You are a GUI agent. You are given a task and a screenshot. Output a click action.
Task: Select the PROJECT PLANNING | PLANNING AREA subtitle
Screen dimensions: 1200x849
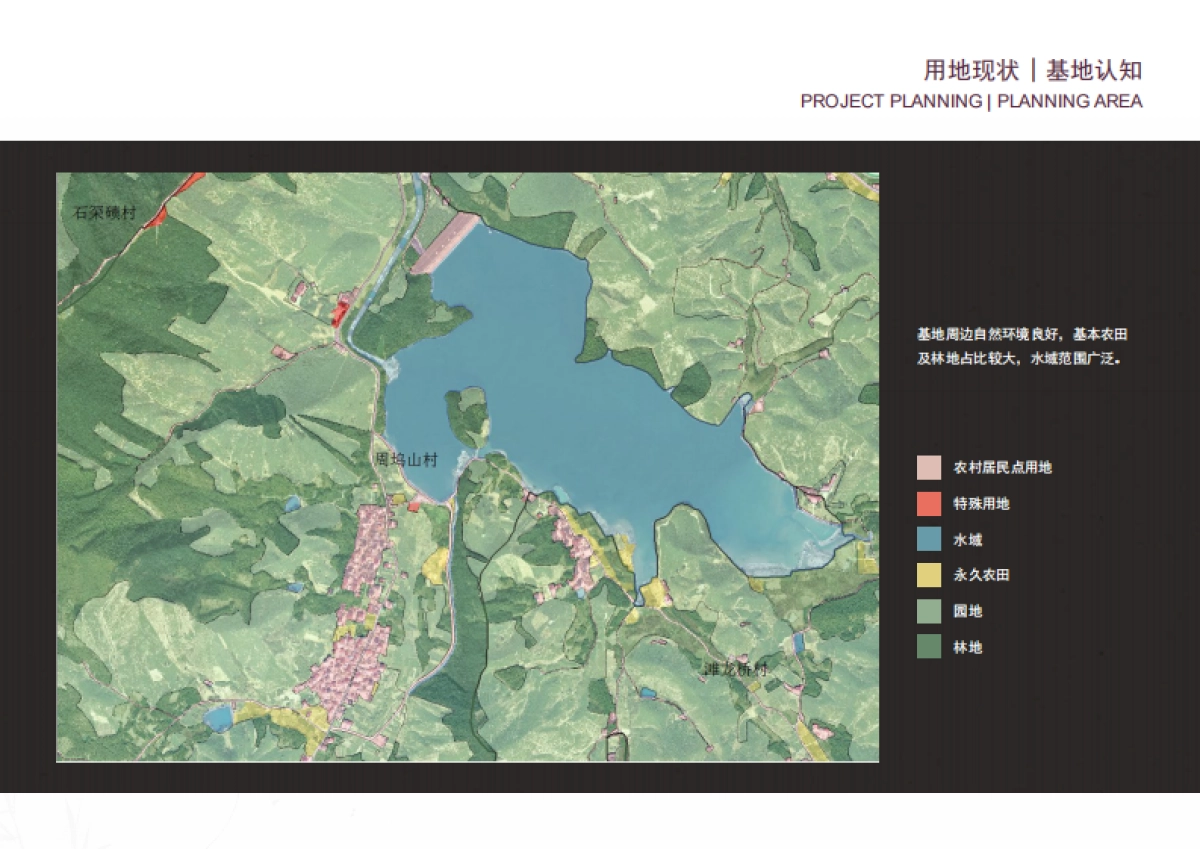click(x=970, y=101)
